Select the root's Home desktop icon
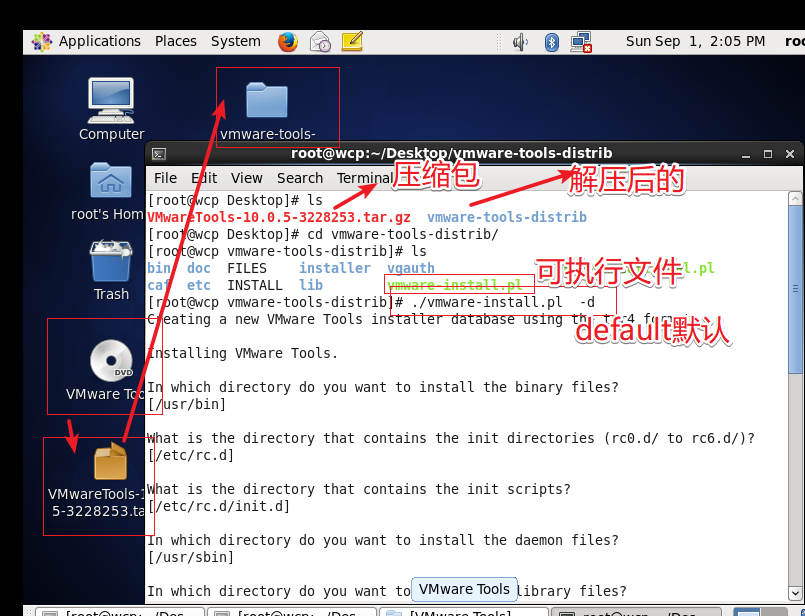The width and height of the screenshot is (805, 616). coord(110,191)
